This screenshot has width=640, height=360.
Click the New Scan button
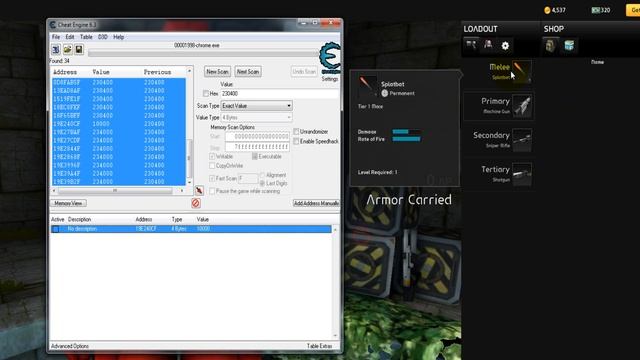218,72
